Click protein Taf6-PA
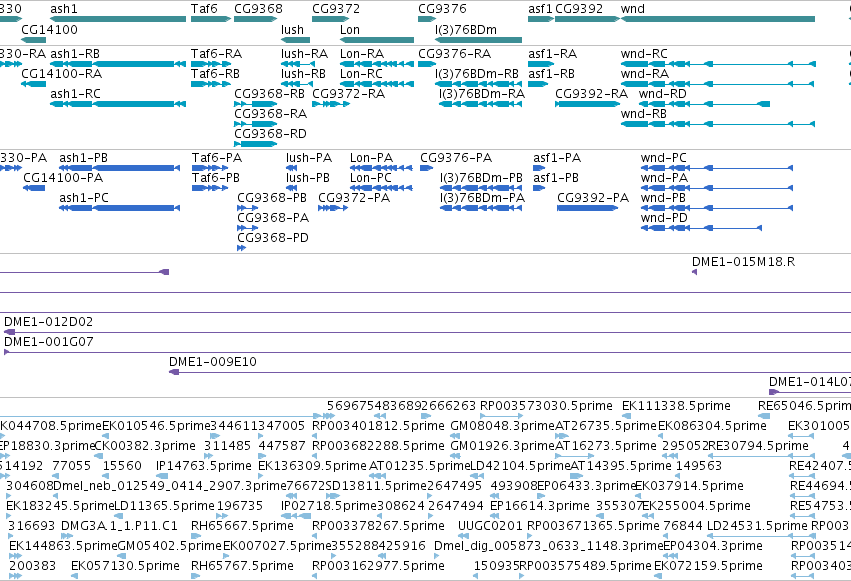Image resolution: width=851 pixels, height=581 pixels. (x=210, y=168)
